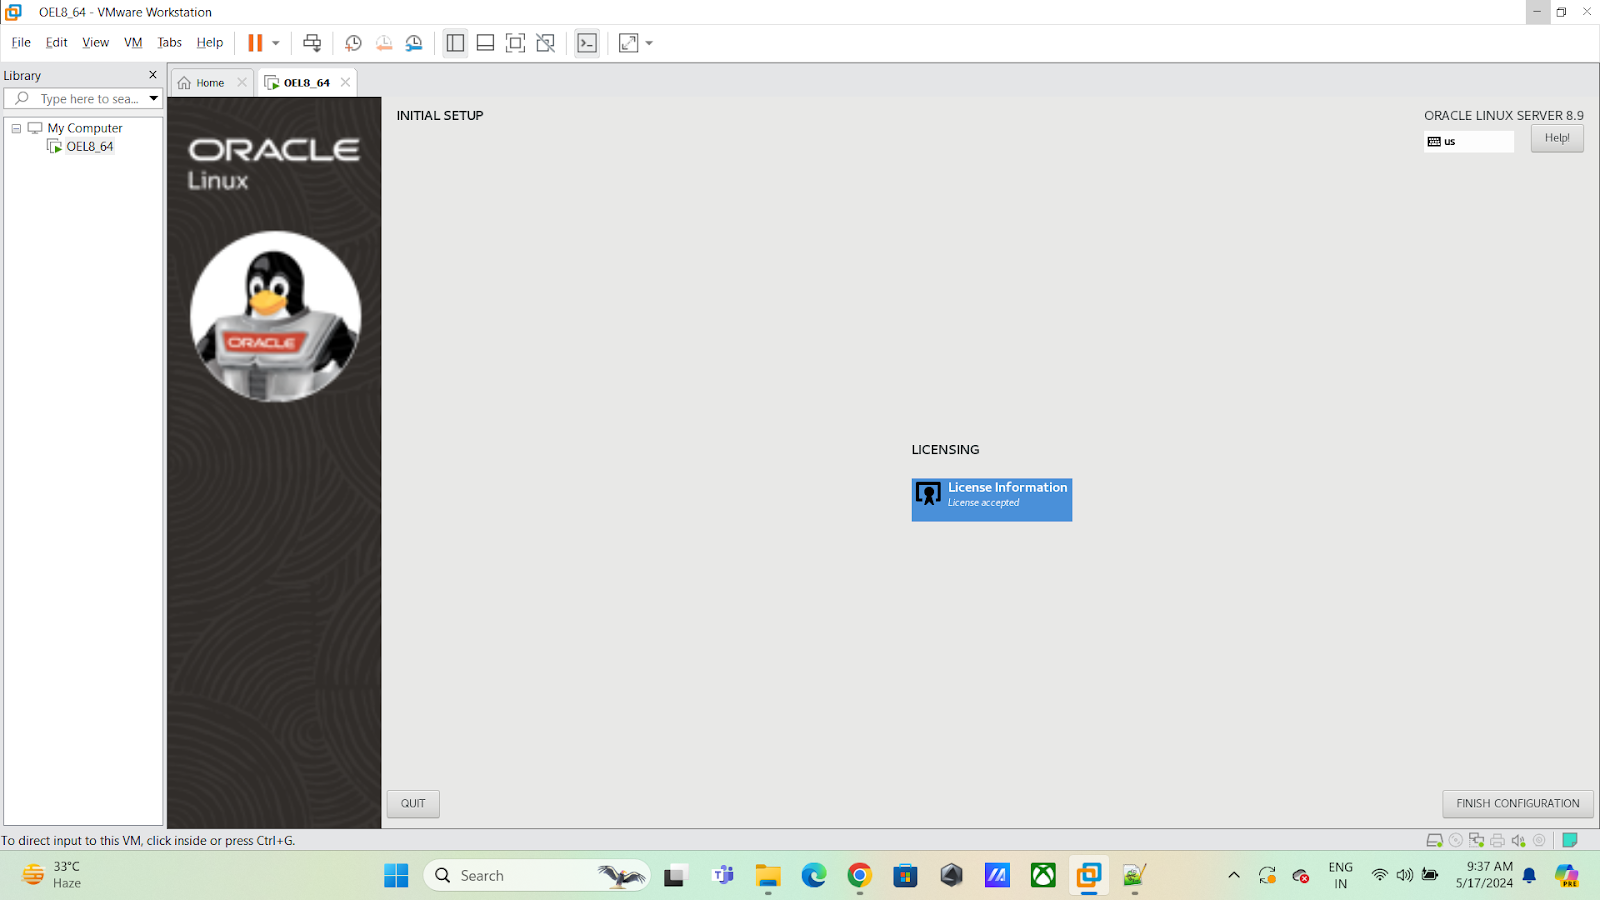
Task: Click the teal message log icon
Action: [1570, 841]
